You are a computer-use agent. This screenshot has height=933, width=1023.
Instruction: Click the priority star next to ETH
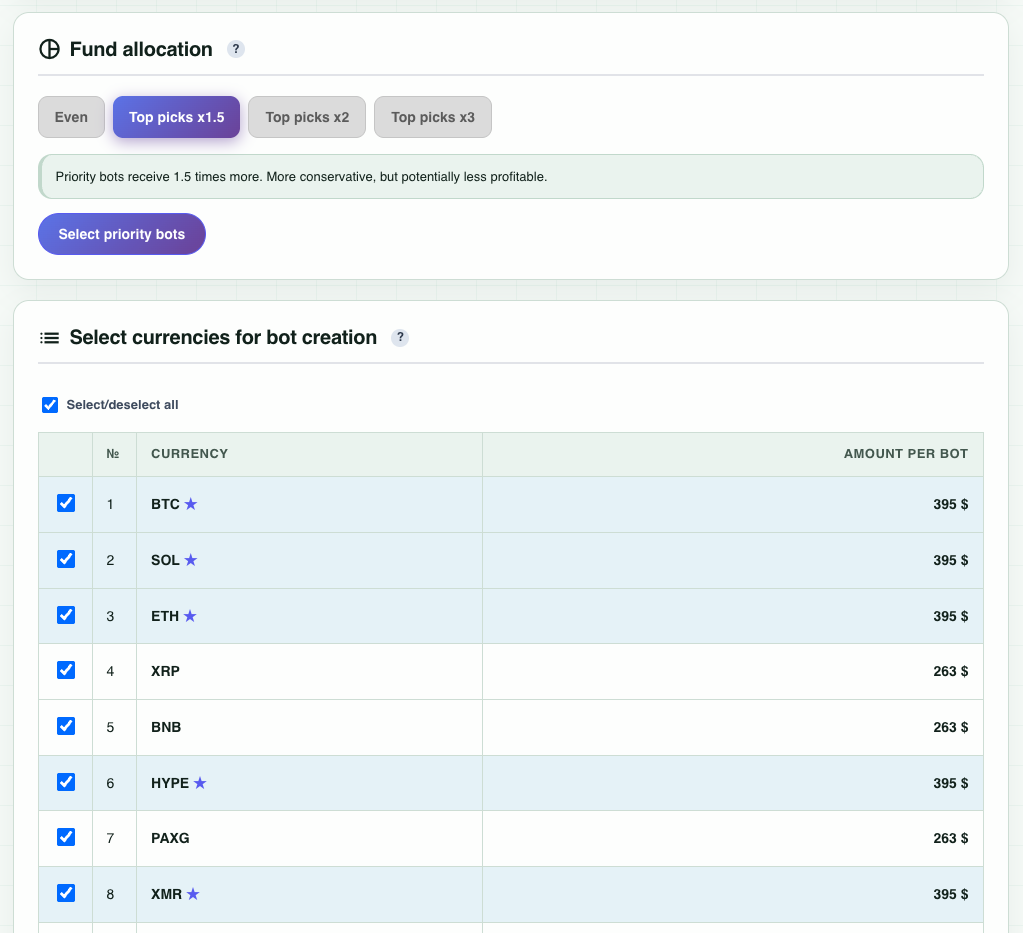(x=190, y=616)
